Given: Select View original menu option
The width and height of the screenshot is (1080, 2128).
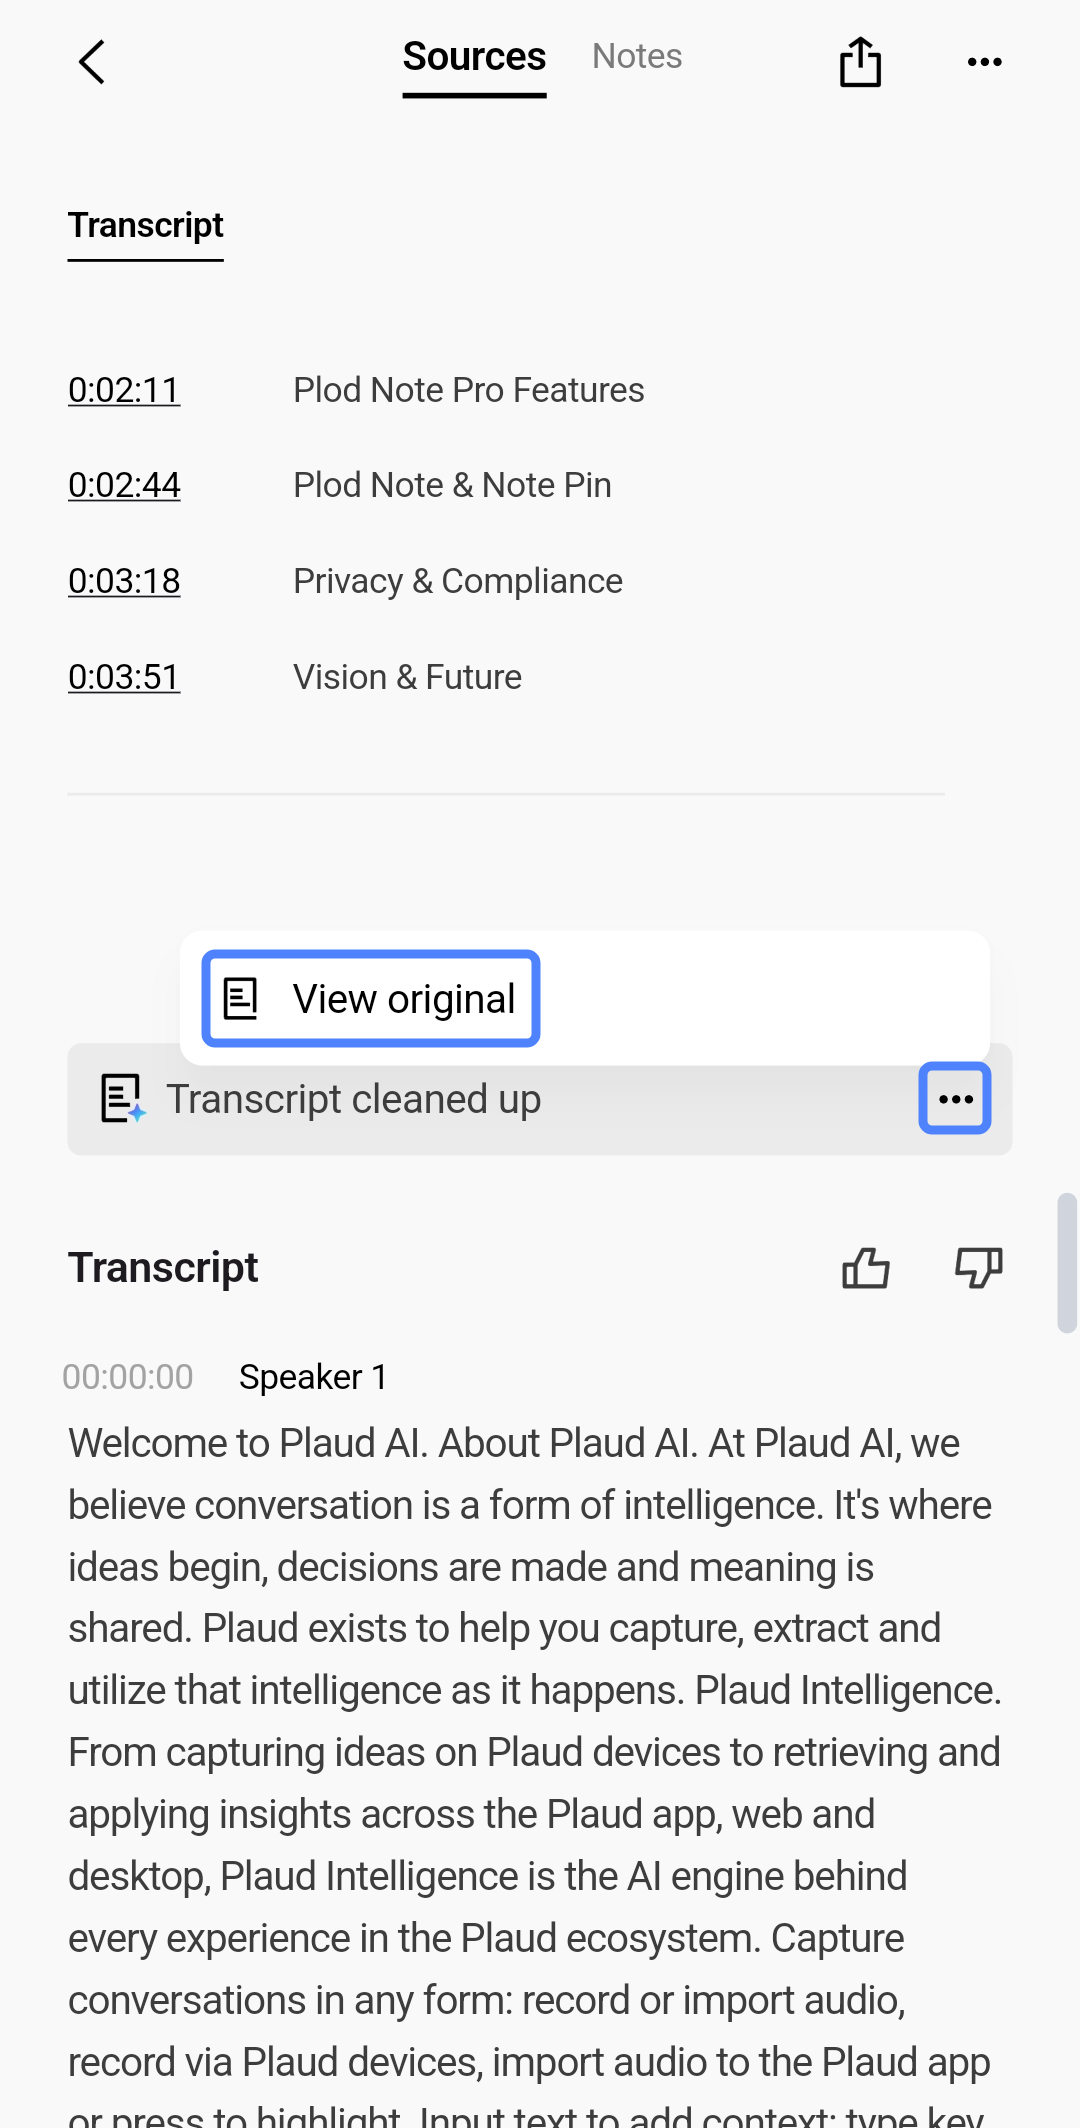Looking at the screenshot, I should click(x=371, y=998).
